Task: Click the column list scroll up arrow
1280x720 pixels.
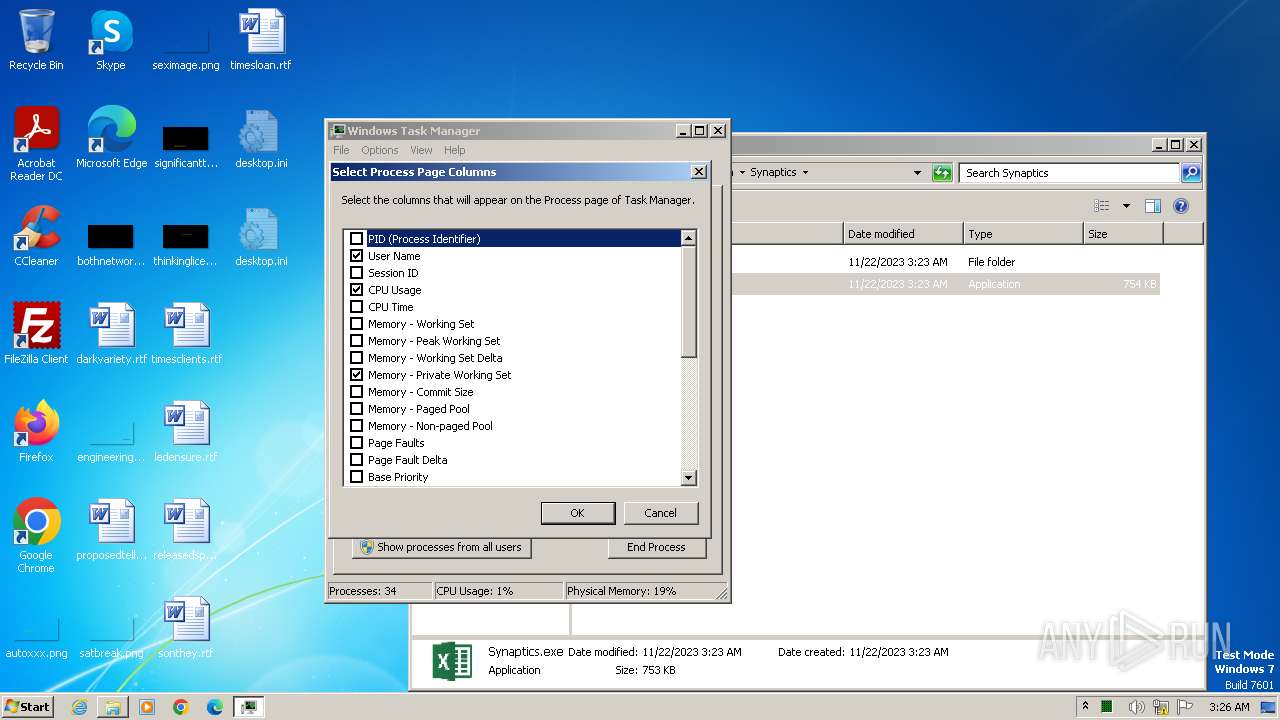Action: pos(688,238)
